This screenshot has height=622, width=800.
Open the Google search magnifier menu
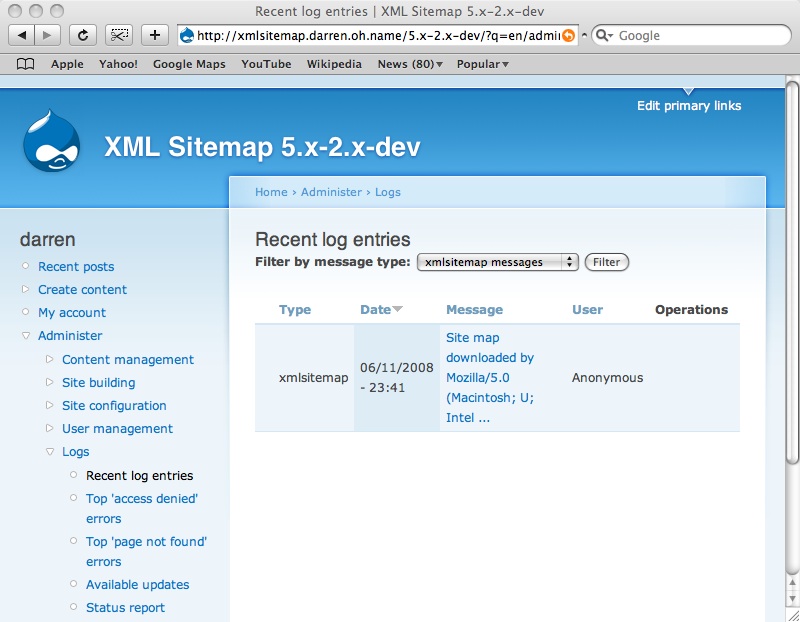(x=604, y=35)
